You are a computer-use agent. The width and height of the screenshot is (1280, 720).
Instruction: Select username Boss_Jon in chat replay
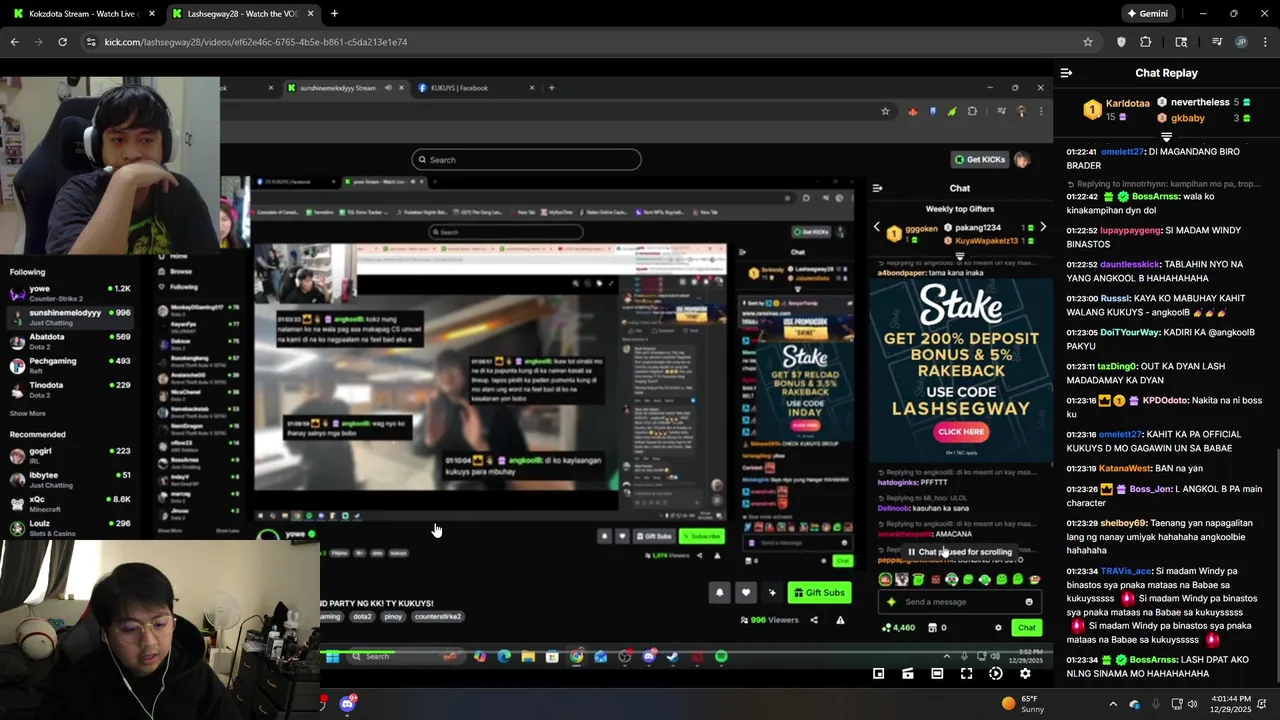click(x=1150, y=489)
